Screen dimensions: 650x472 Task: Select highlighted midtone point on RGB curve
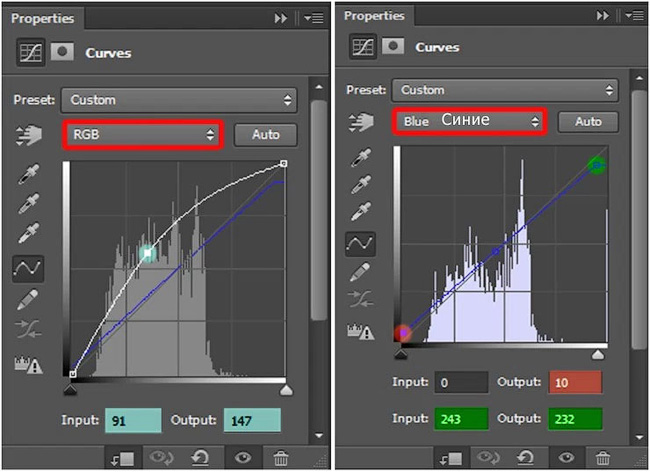[x=148, y=252]
